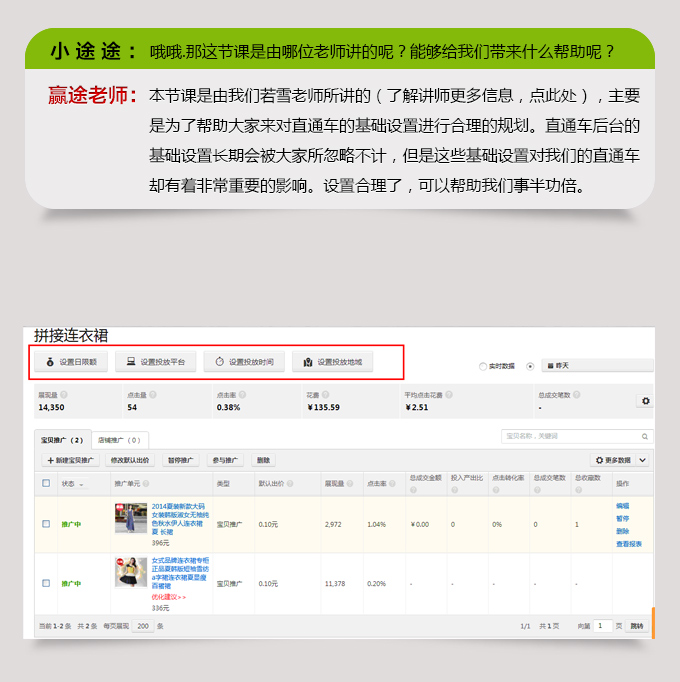
Task: Click the page number input showing 1
Action: (x=603, y=626)
